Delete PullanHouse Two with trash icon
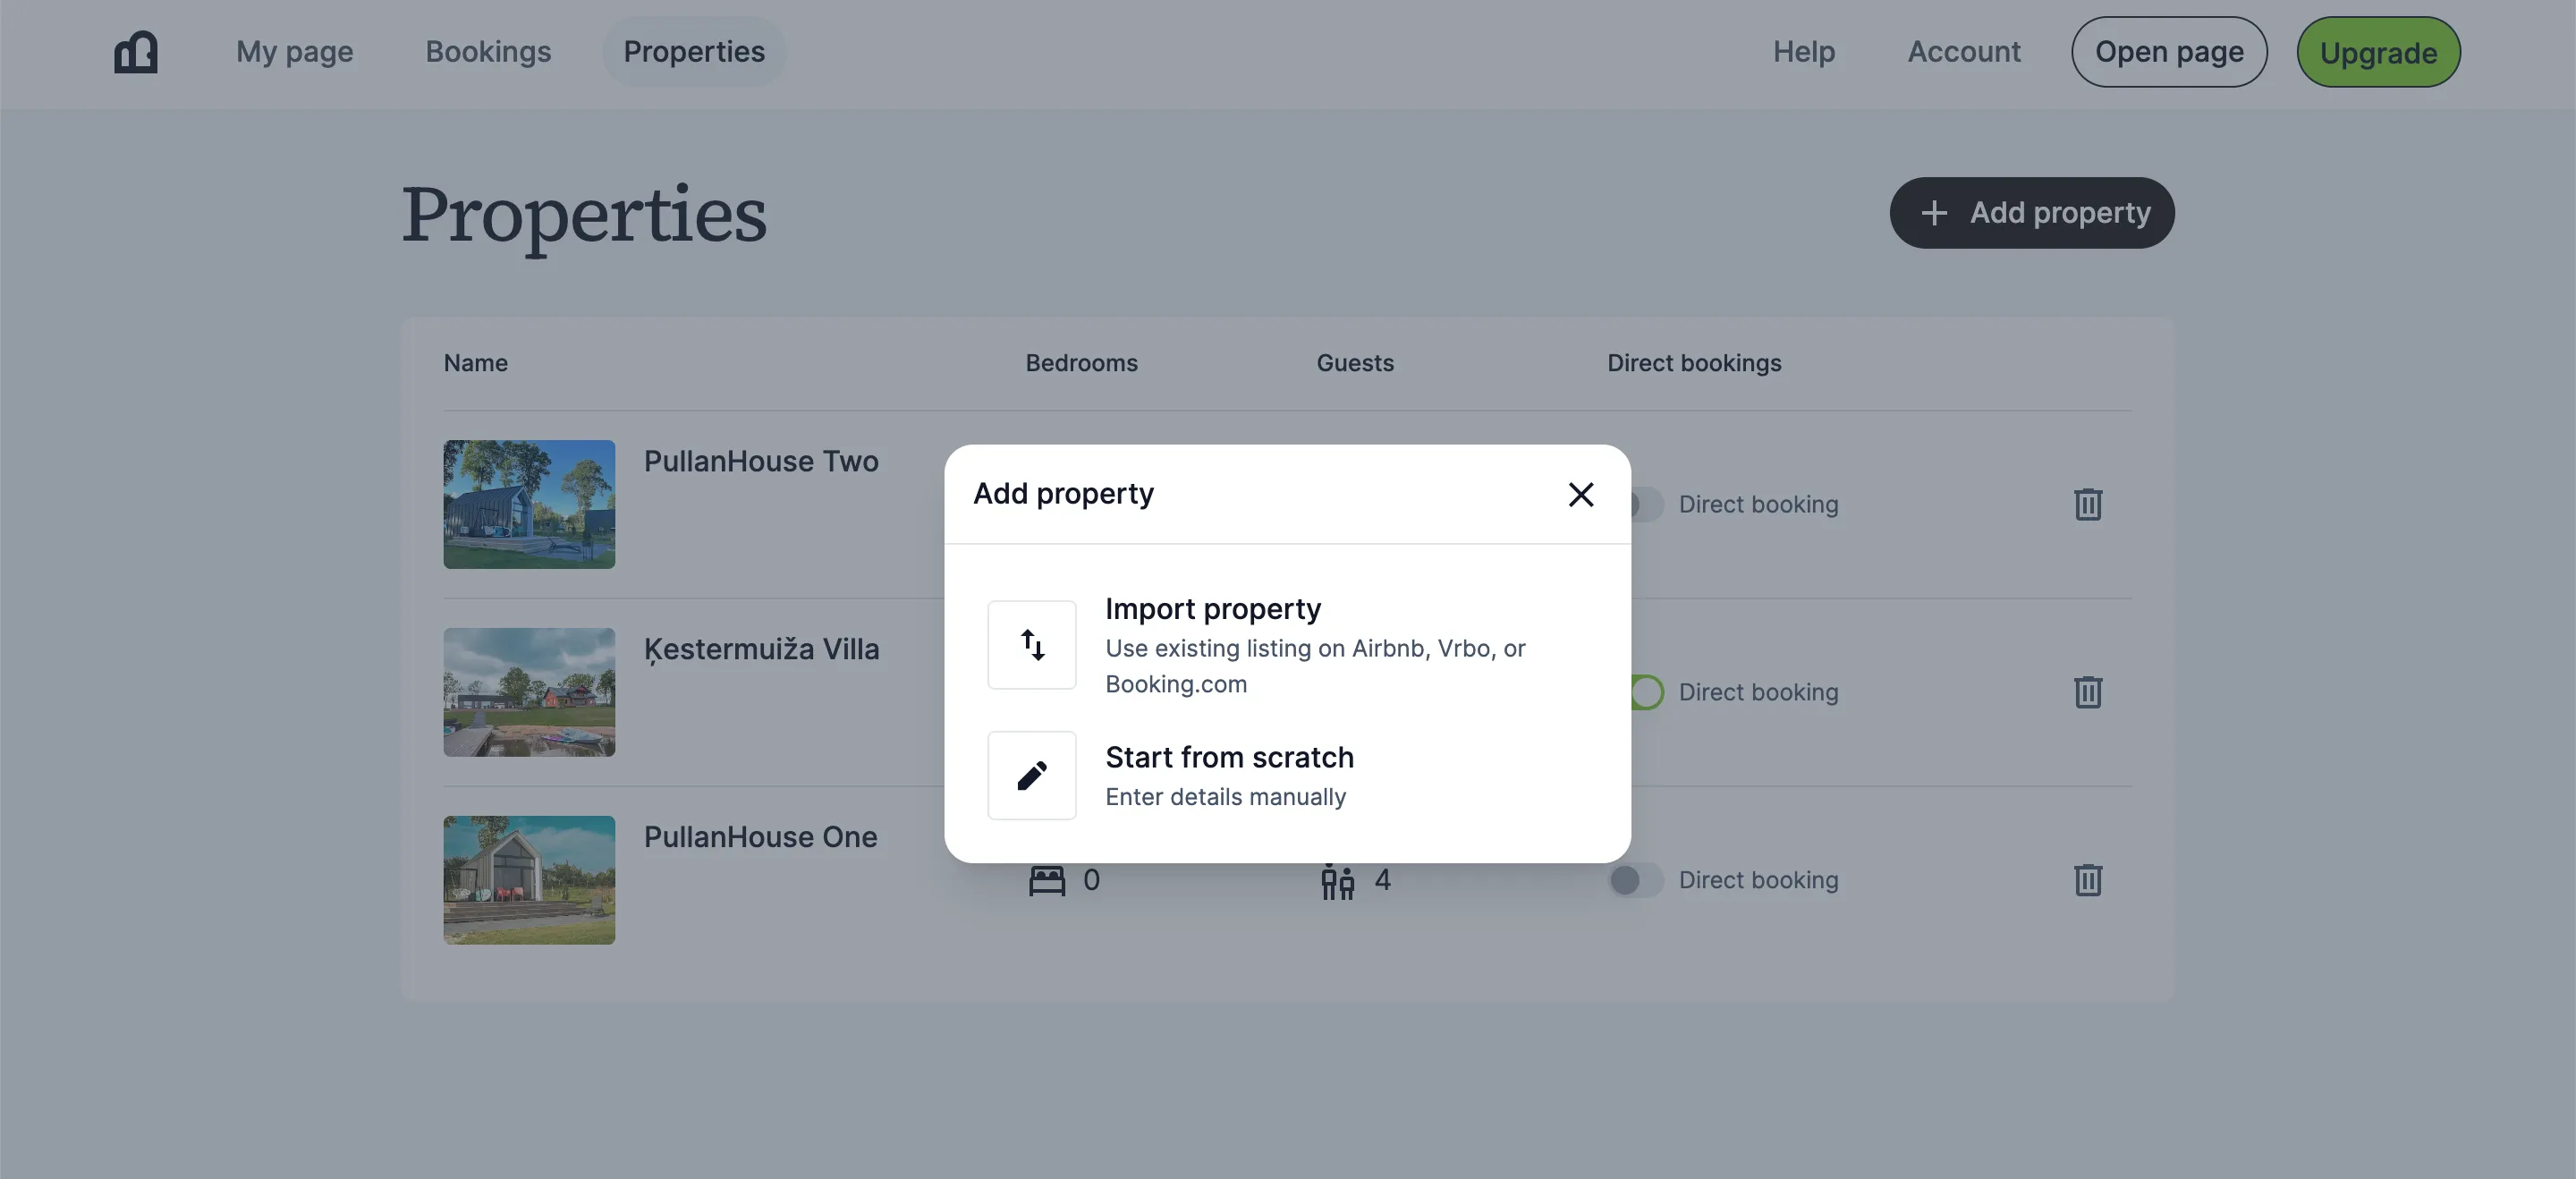This screenshot has height=1179, width=2576. pos(2087,504)
